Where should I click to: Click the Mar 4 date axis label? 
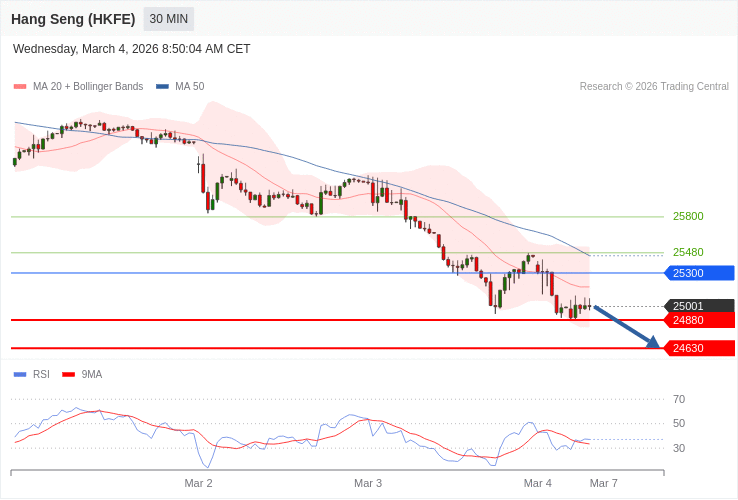click(x=538, y=483)
